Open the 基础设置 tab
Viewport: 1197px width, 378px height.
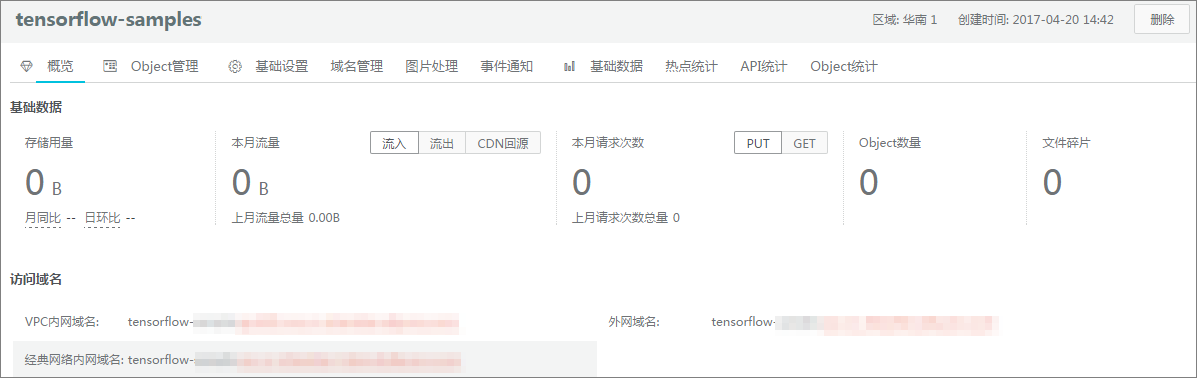coord(282,66)
